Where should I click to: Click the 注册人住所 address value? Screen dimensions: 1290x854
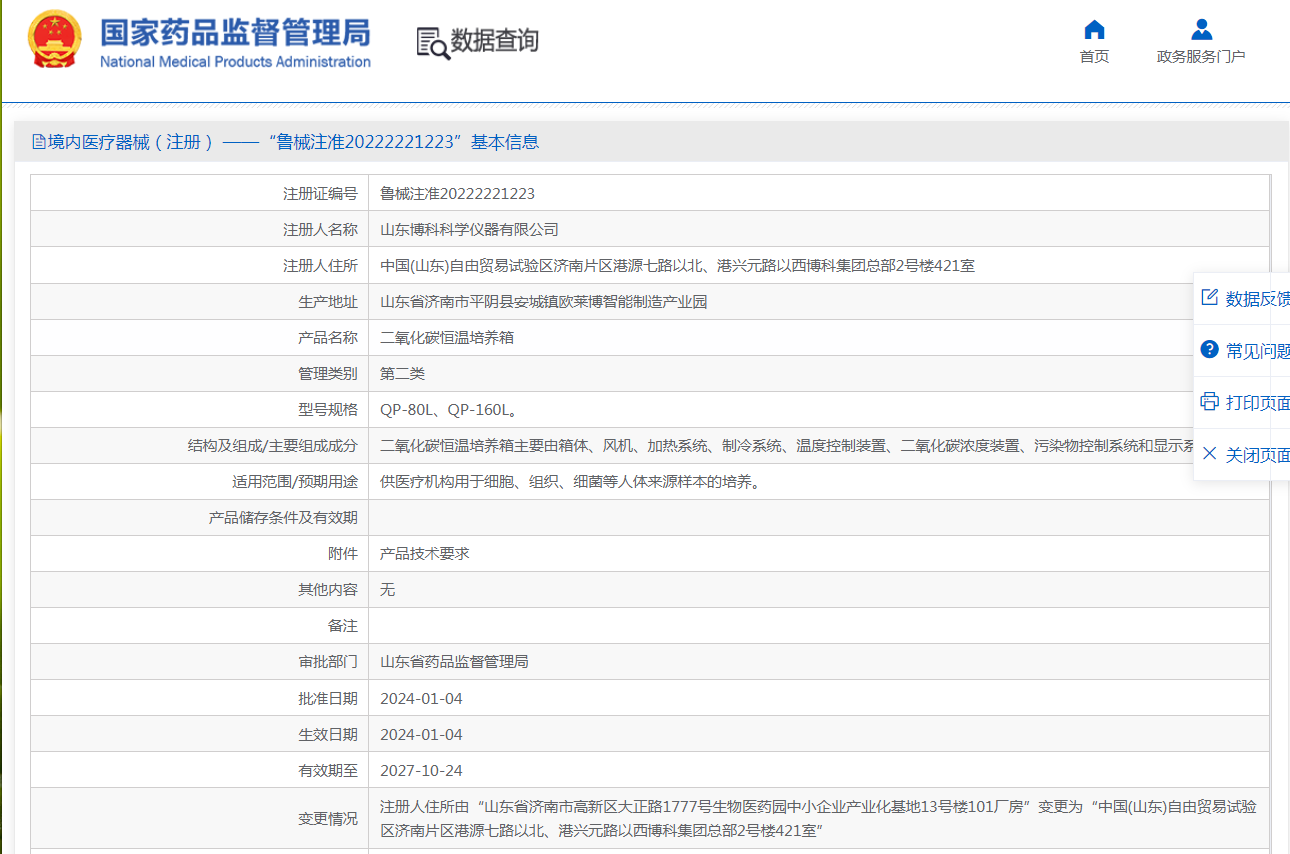[677, 266]
